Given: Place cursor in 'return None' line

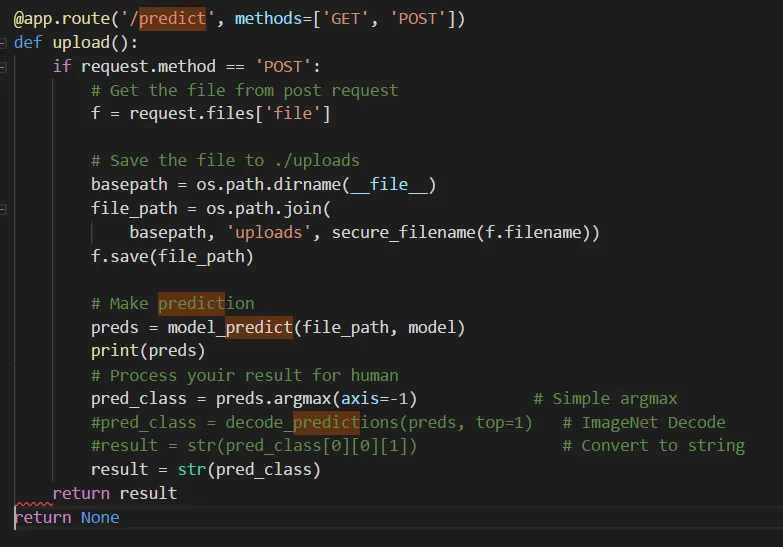Looking at the screenshot, I should (67, 518).
